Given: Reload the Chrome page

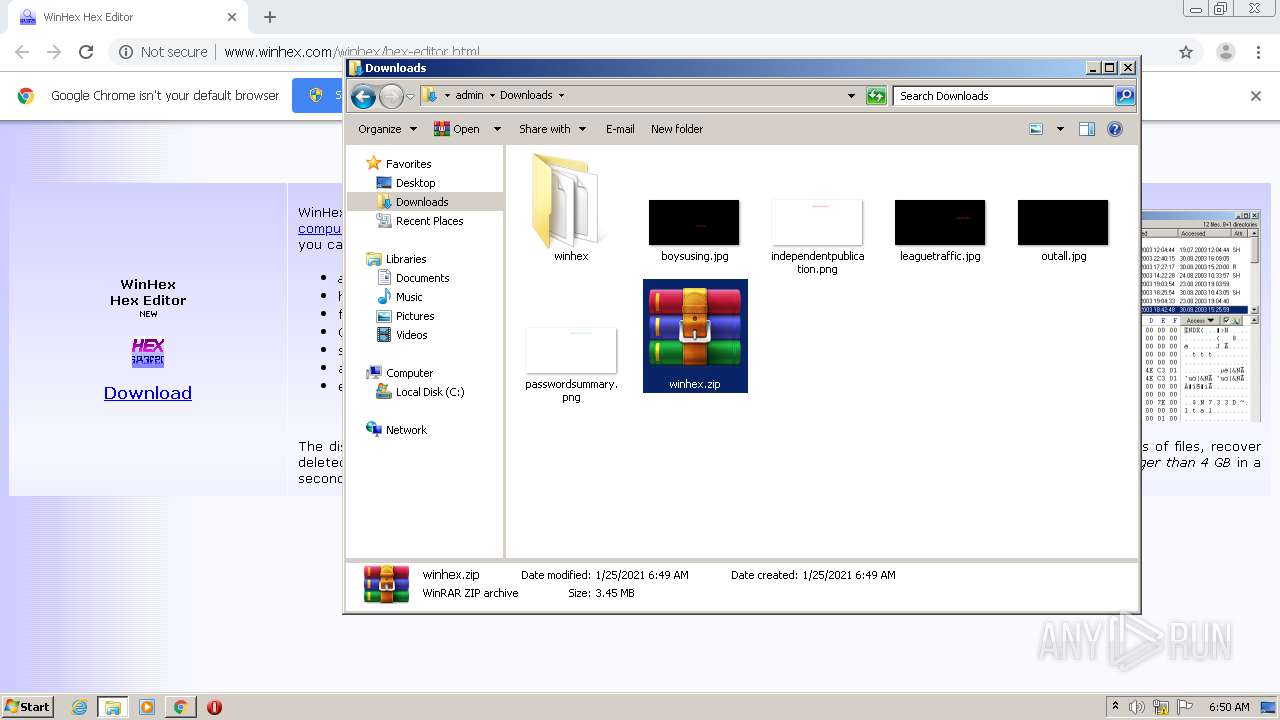Looking at the screenshot, I should (x=86, y=52).
